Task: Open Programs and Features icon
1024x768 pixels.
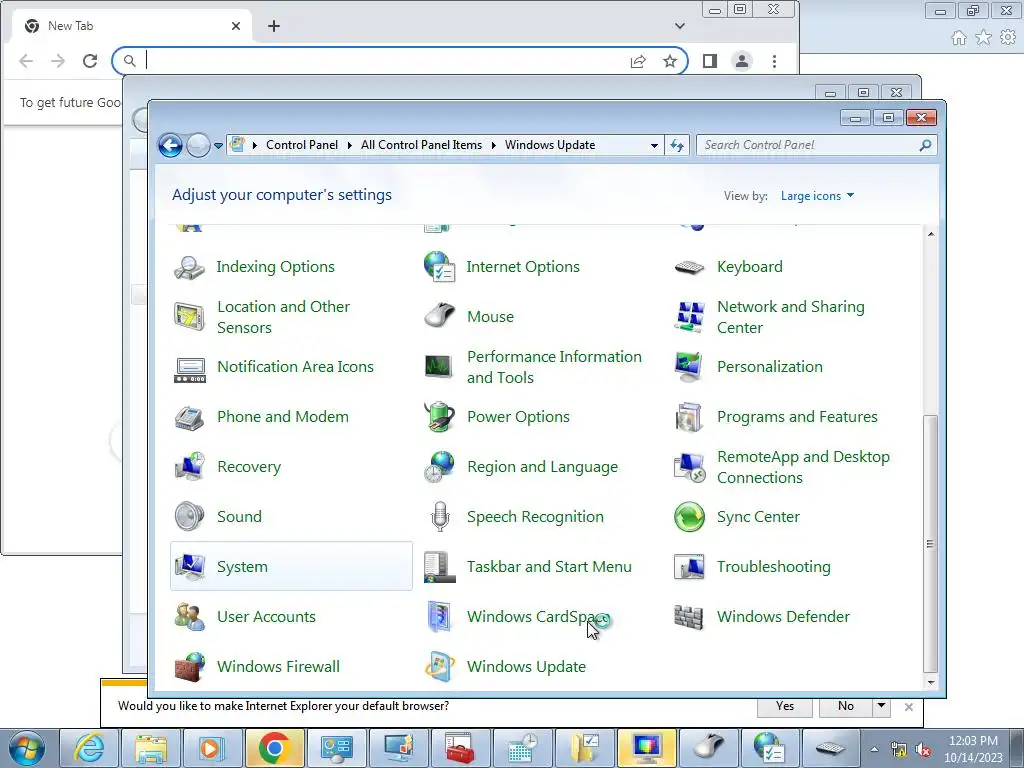Action: pos(690,417)
